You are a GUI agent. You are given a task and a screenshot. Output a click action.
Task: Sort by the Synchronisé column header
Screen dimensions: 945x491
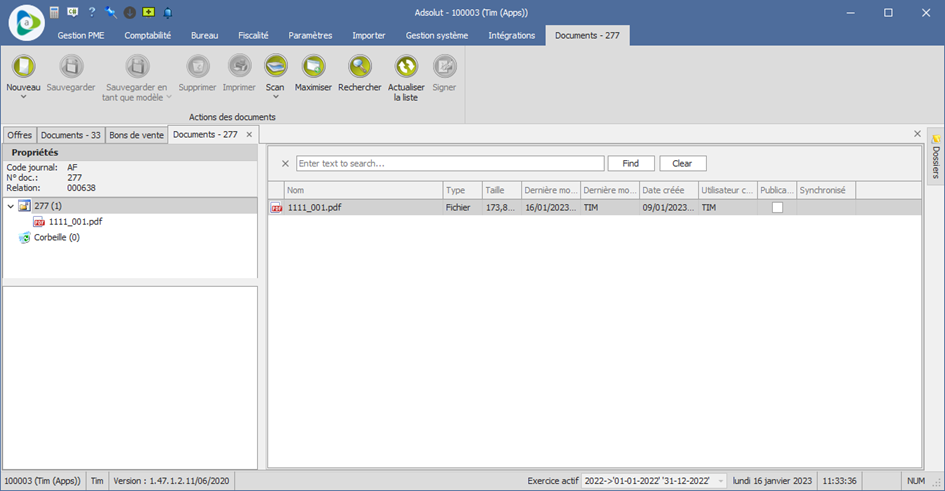(x=826, y=190)
